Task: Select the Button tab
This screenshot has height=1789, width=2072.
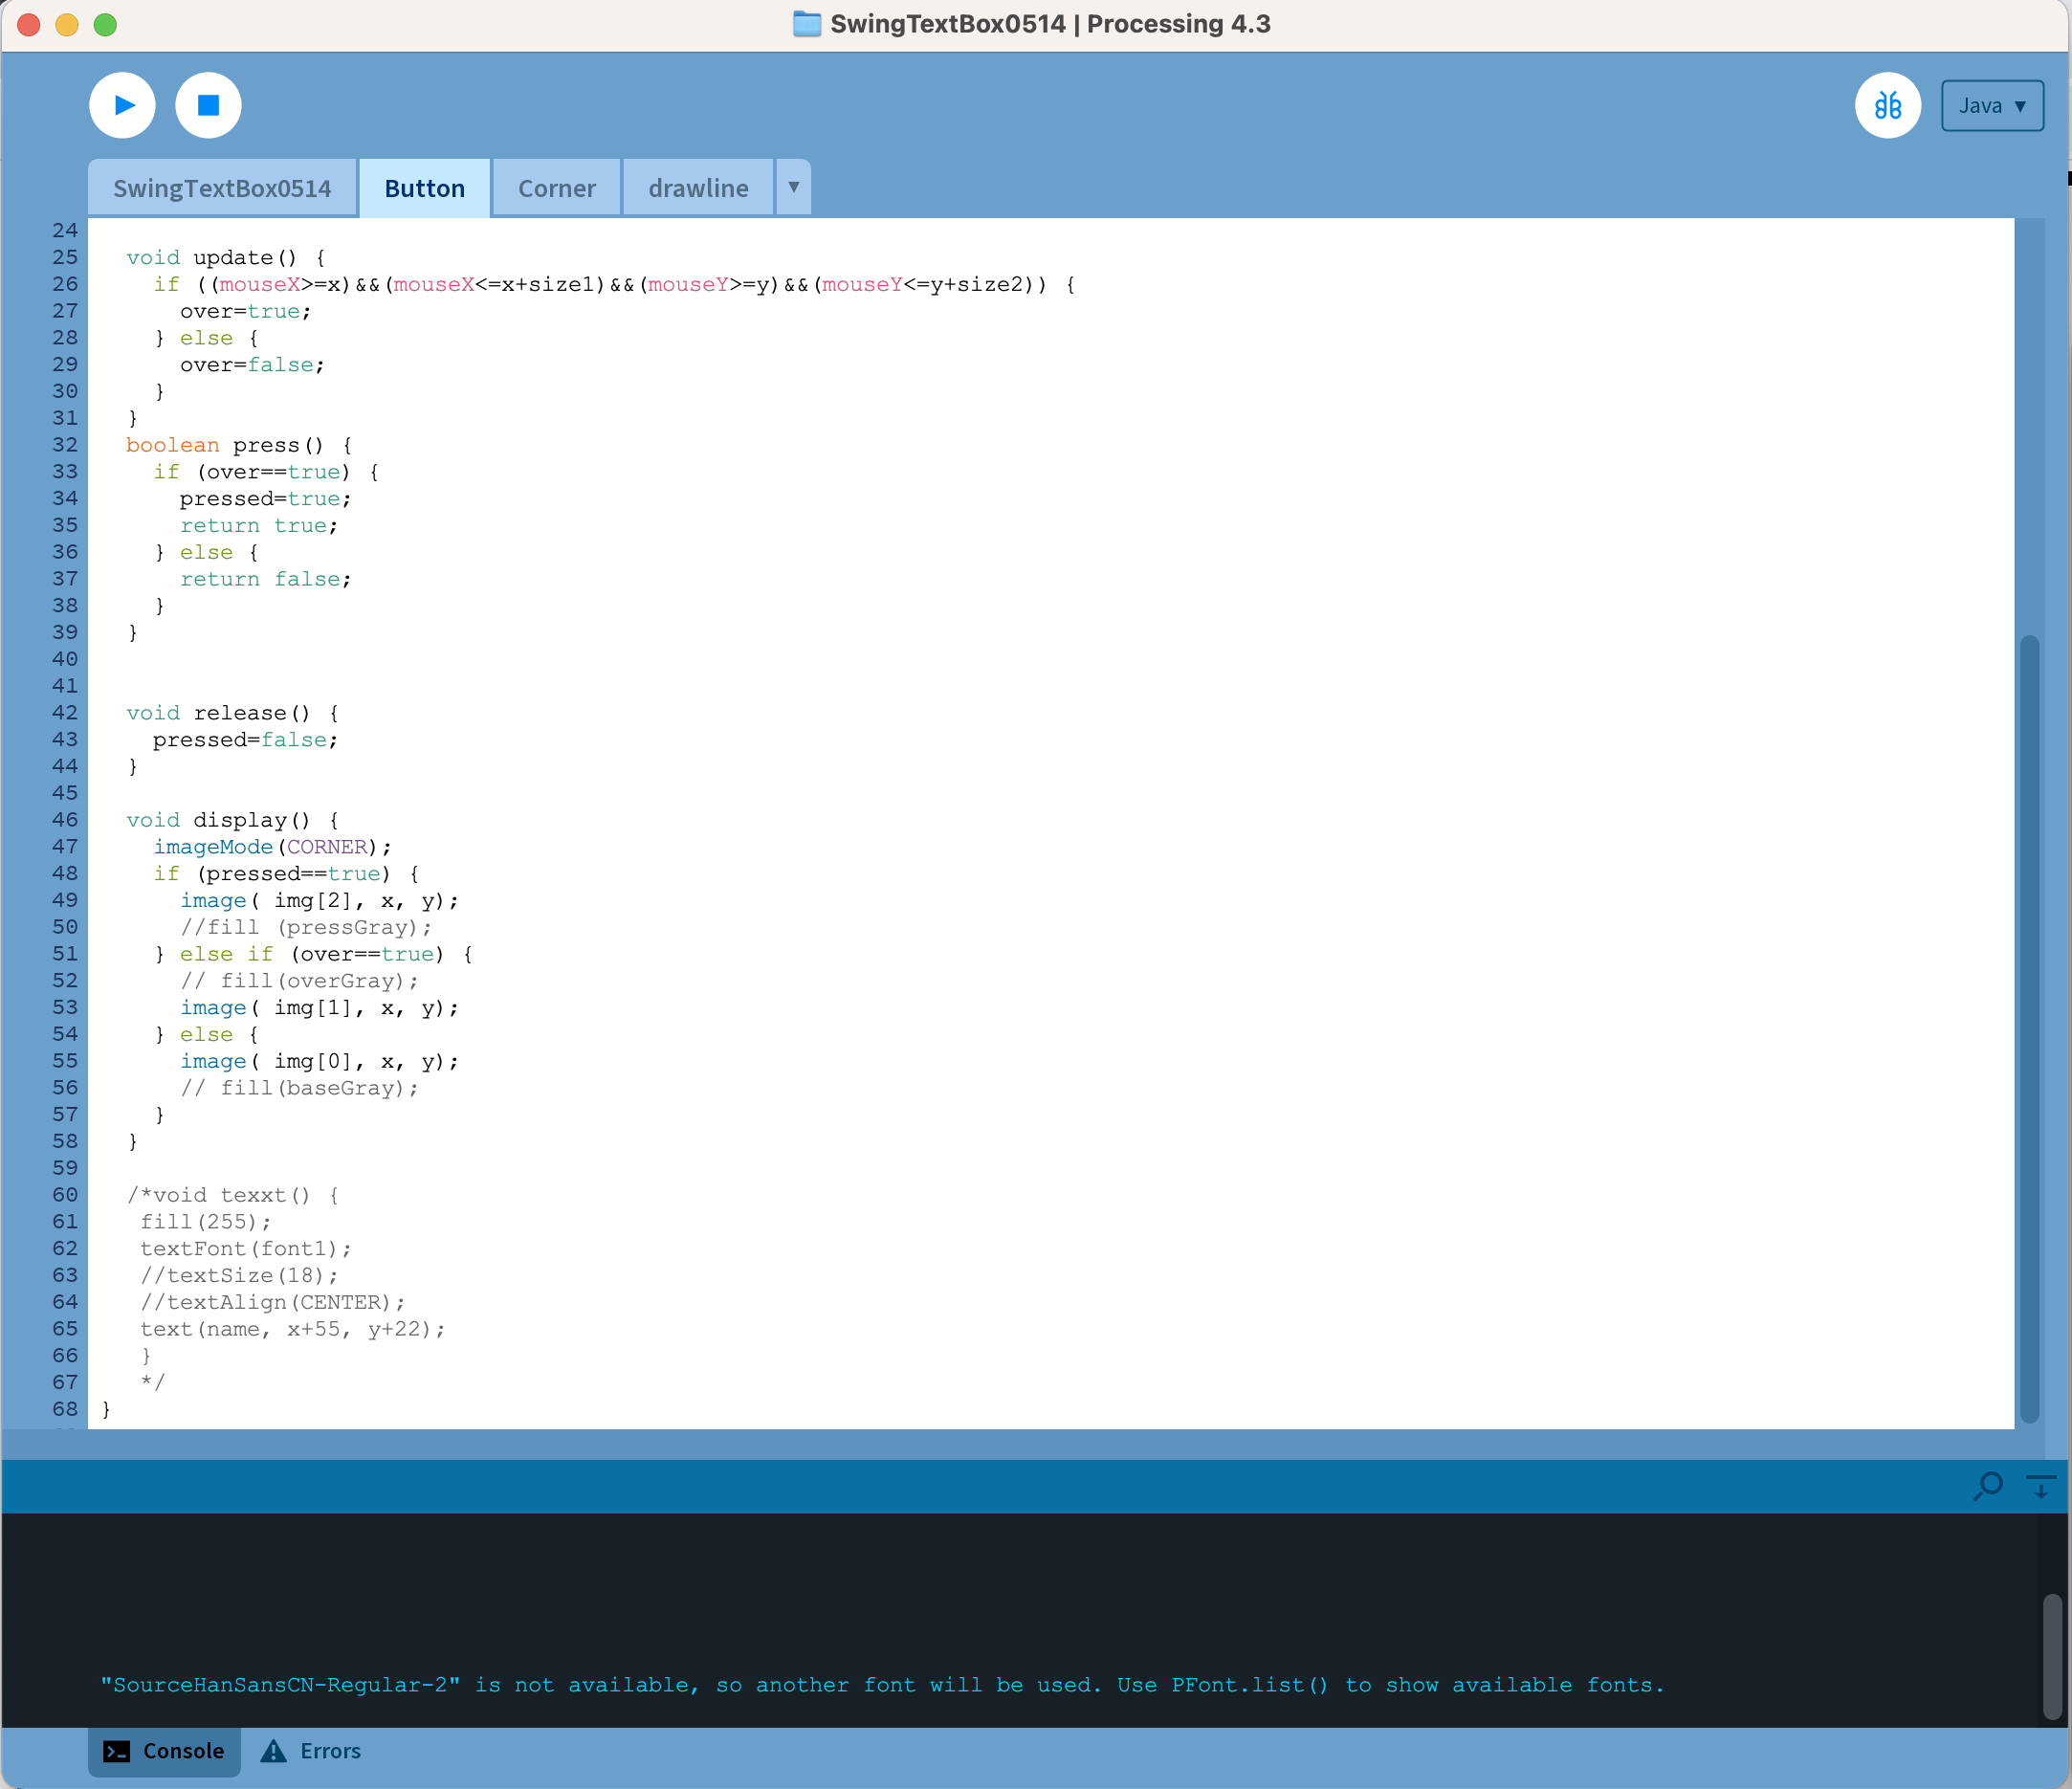Action: tap(424, 188)
